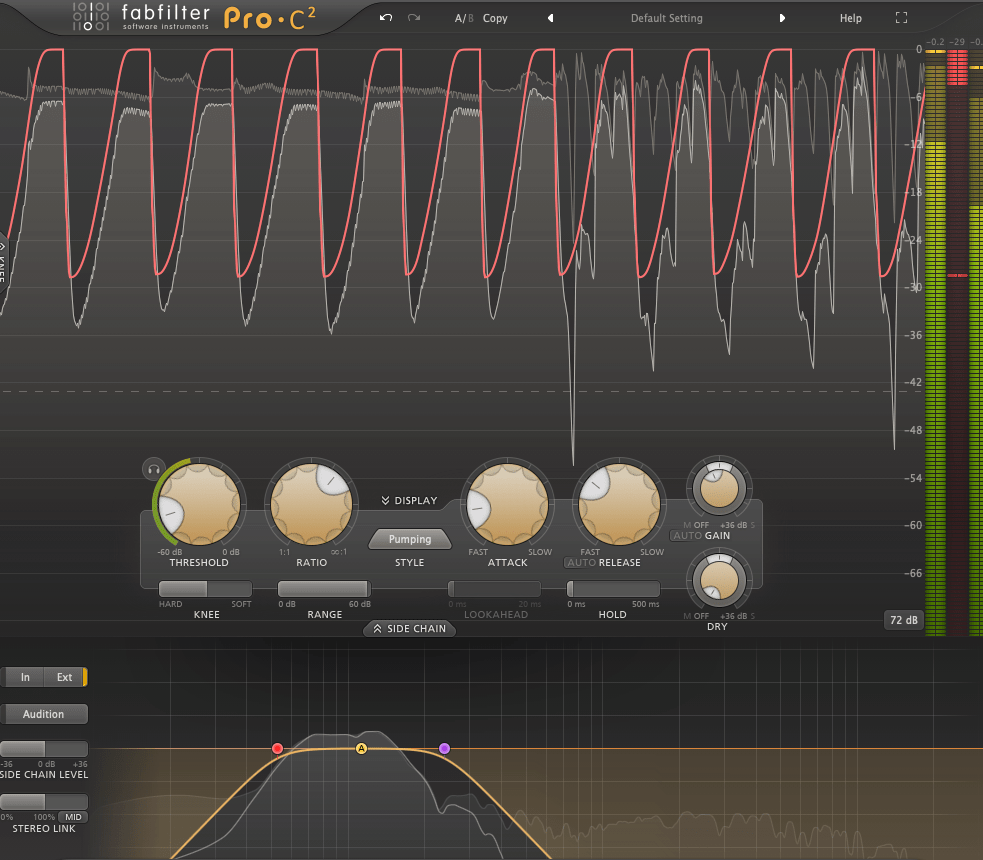Toggle full screen mode icon
The image size is (983, 860).
tap(901, 18)
